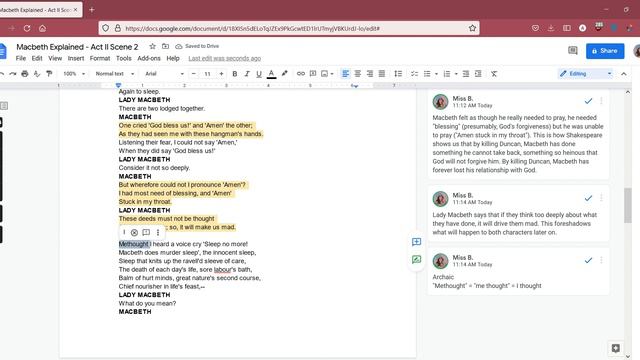The width and height of the screenshot is (640, 360).
Task: Run spelling and grammar check
Action: tap(37, 74)
